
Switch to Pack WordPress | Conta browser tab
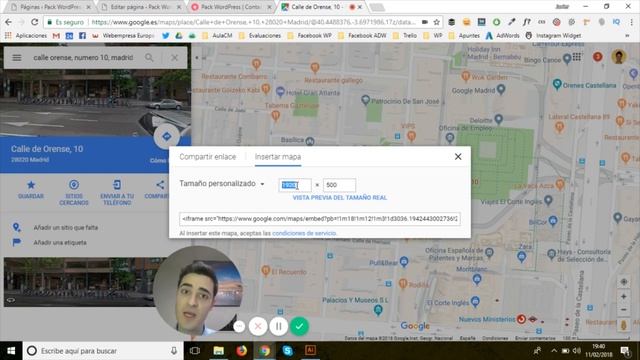232,7
